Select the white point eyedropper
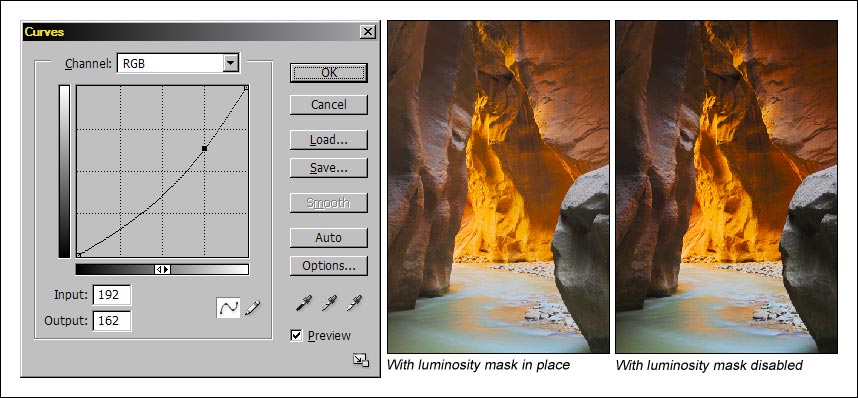This screenshot has height=398, width=858. click(x=354, y=303)
